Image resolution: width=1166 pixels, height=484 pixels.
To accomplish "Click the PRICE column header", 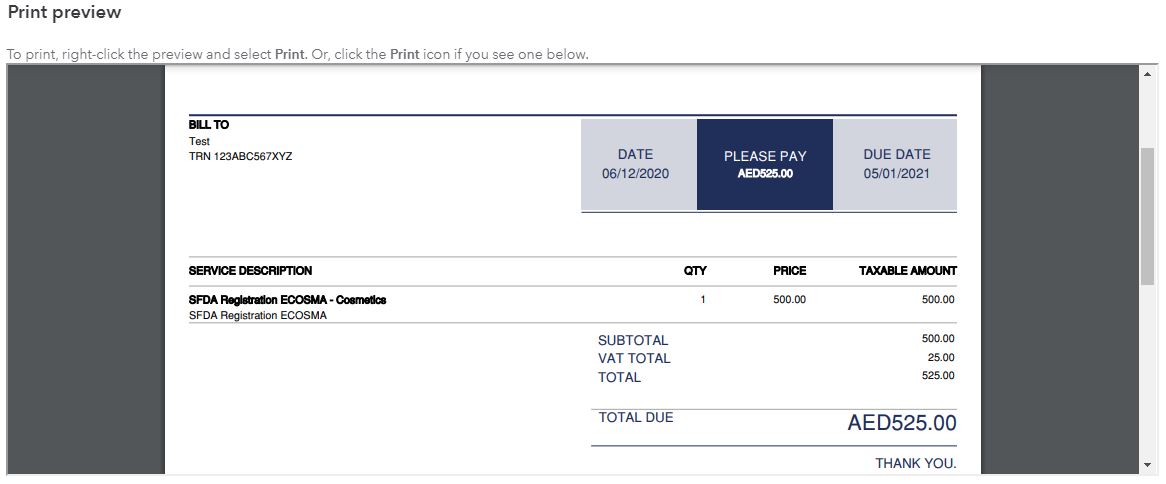I will pyautogui.click(x=789, y=271).
